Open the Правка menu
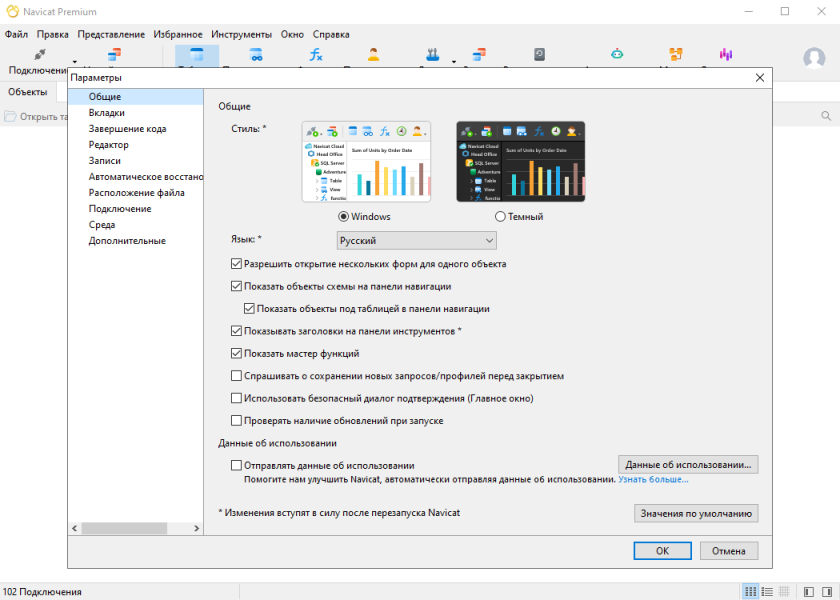This screenshot has width=840, height=600. (x=52, y=34)
